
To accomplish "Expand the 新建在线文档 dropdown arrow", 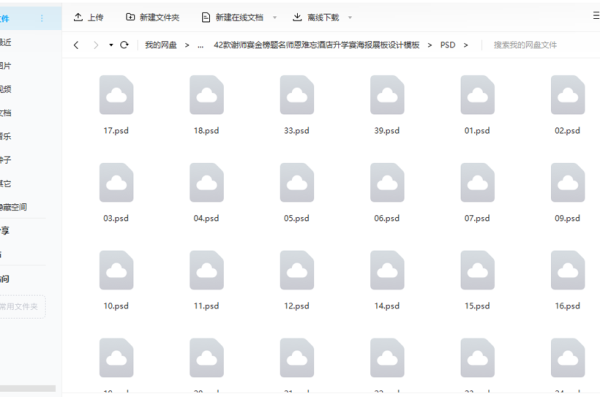I will pos(274,18).
